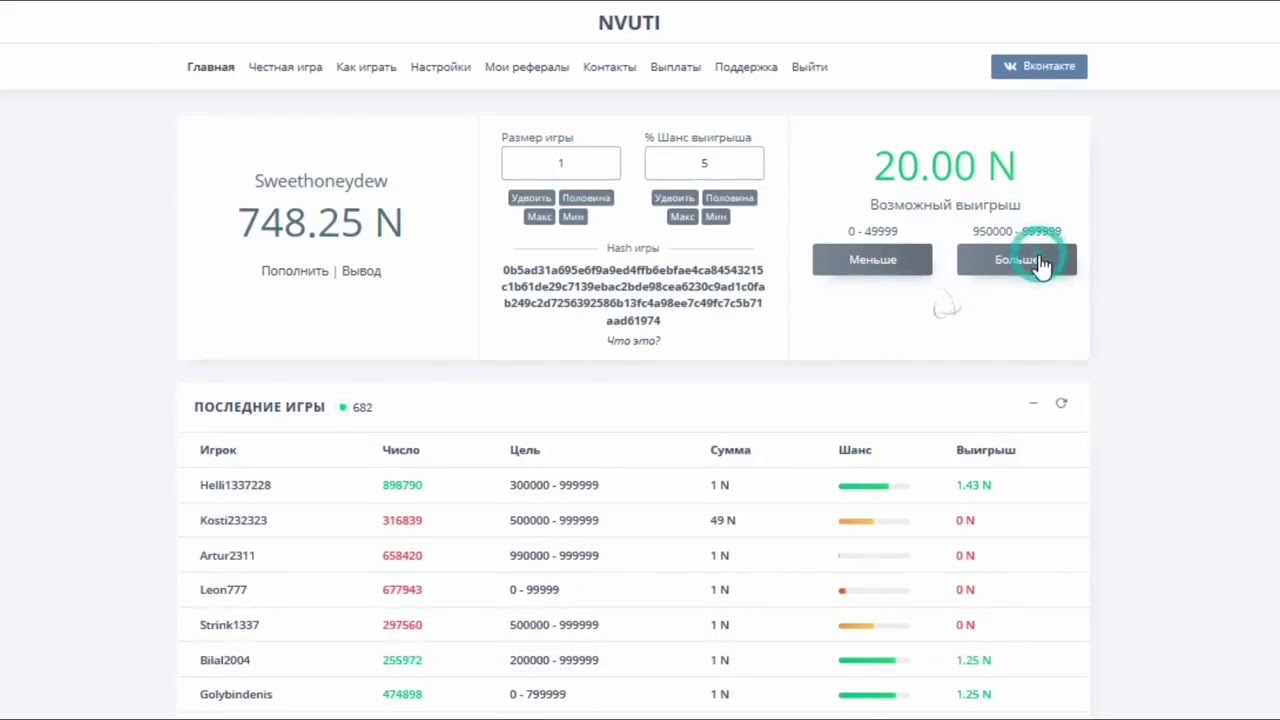Click player name Kosti232323
Image resolution: width=1280 pixels, height=720 pixels.
(233, 520)
